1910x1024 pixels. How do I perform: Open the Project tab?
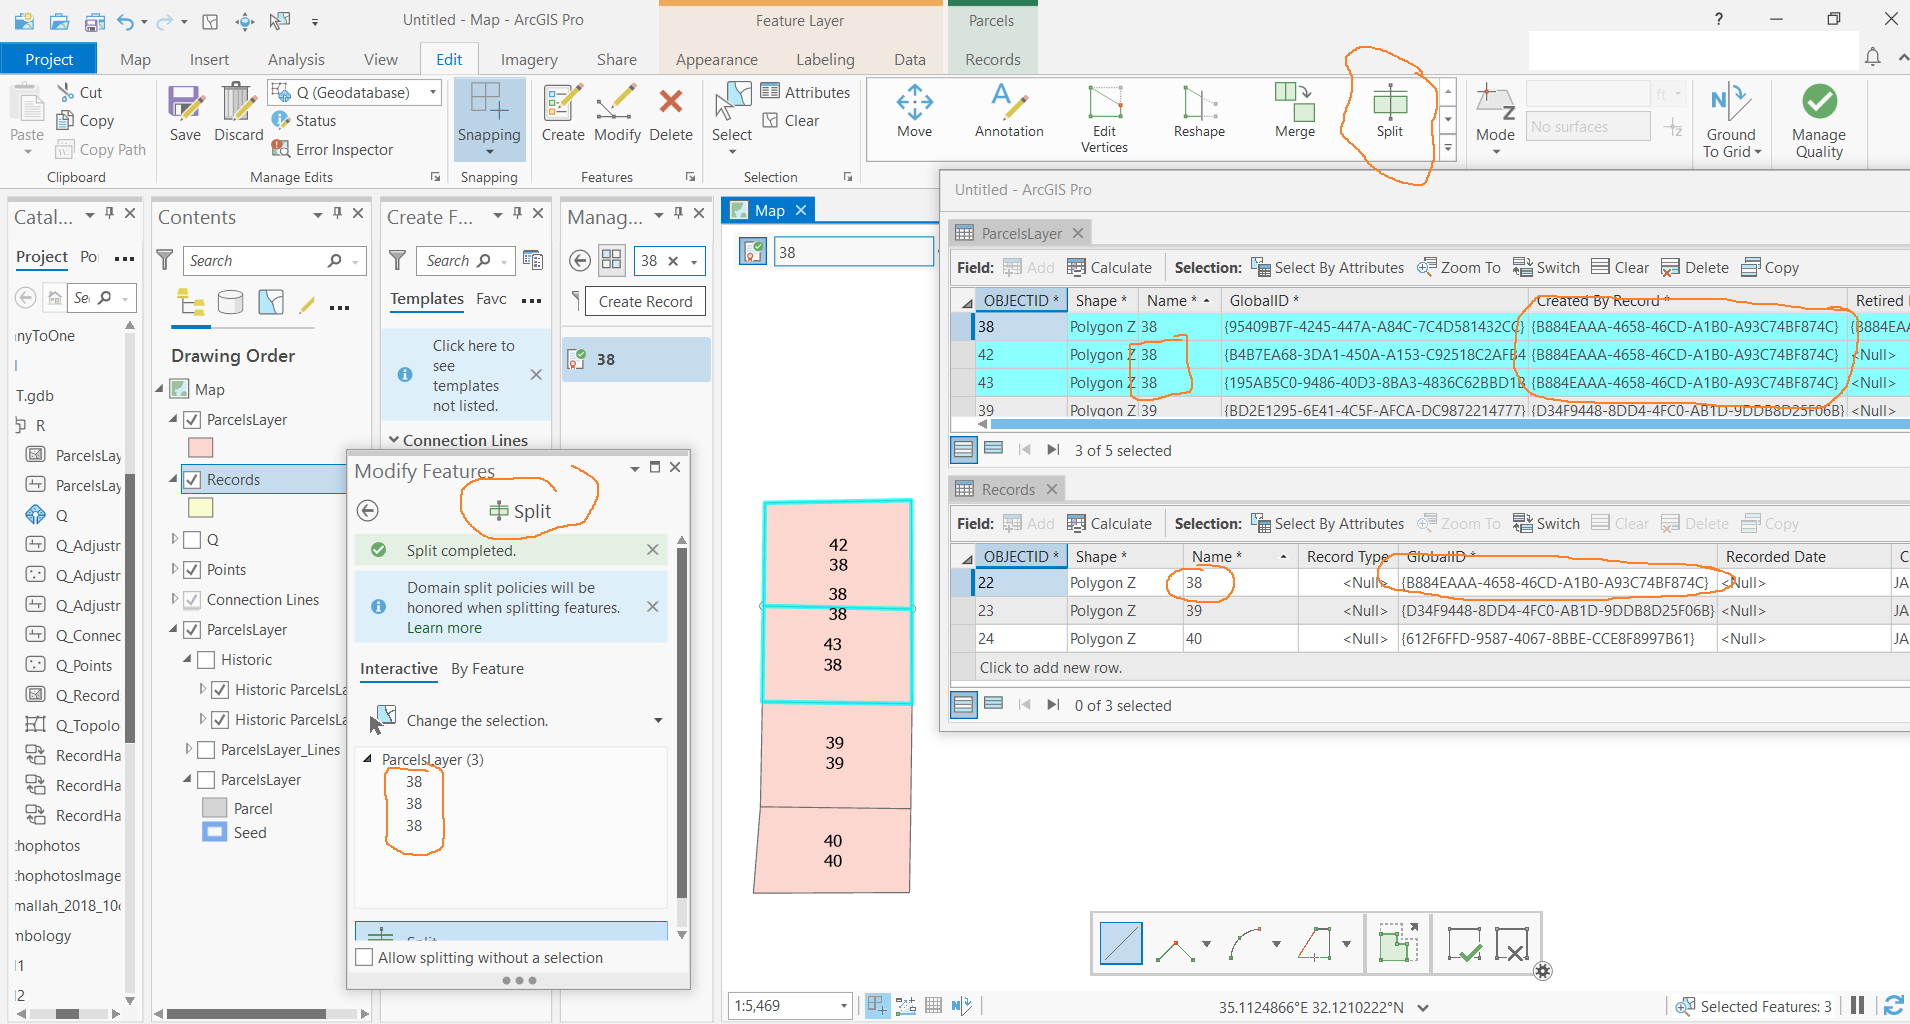click(49, 59)
